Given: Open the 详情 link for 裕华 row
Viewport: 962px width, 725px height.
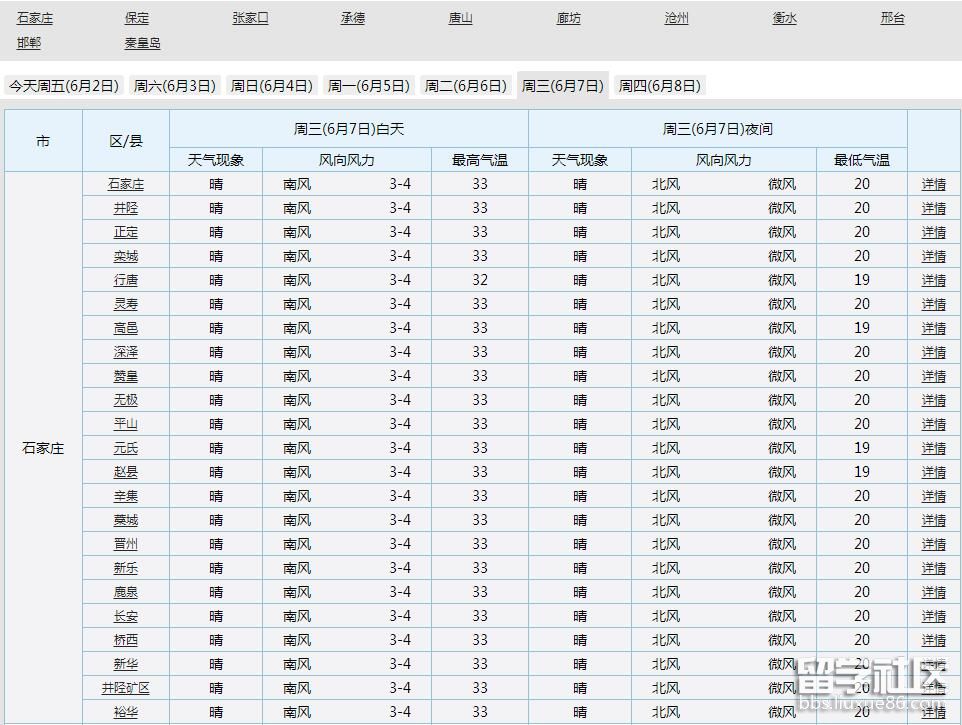Looking at the screenshot, I should point(933,712).
